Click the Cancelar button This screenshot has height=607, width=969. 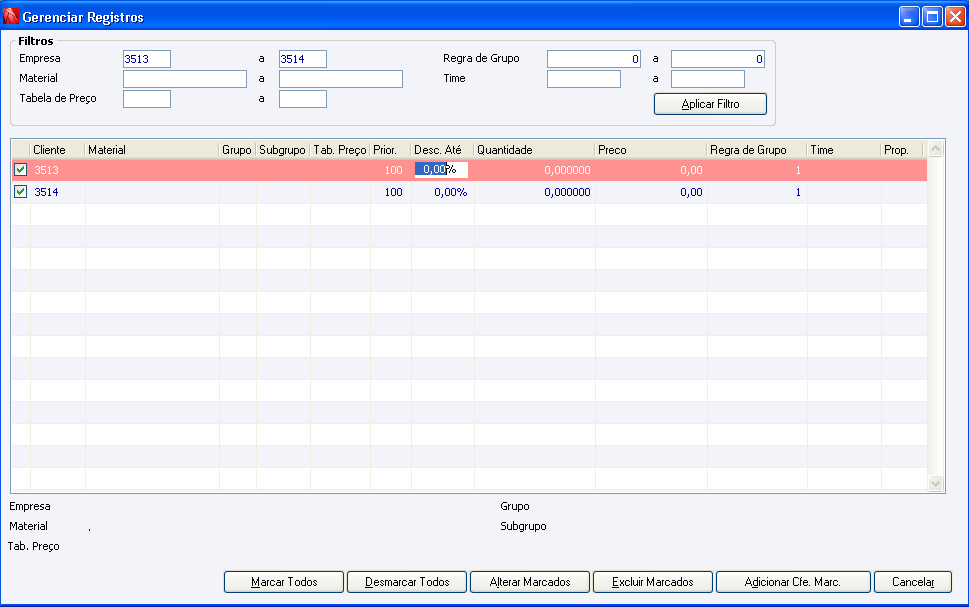point(913,582)
